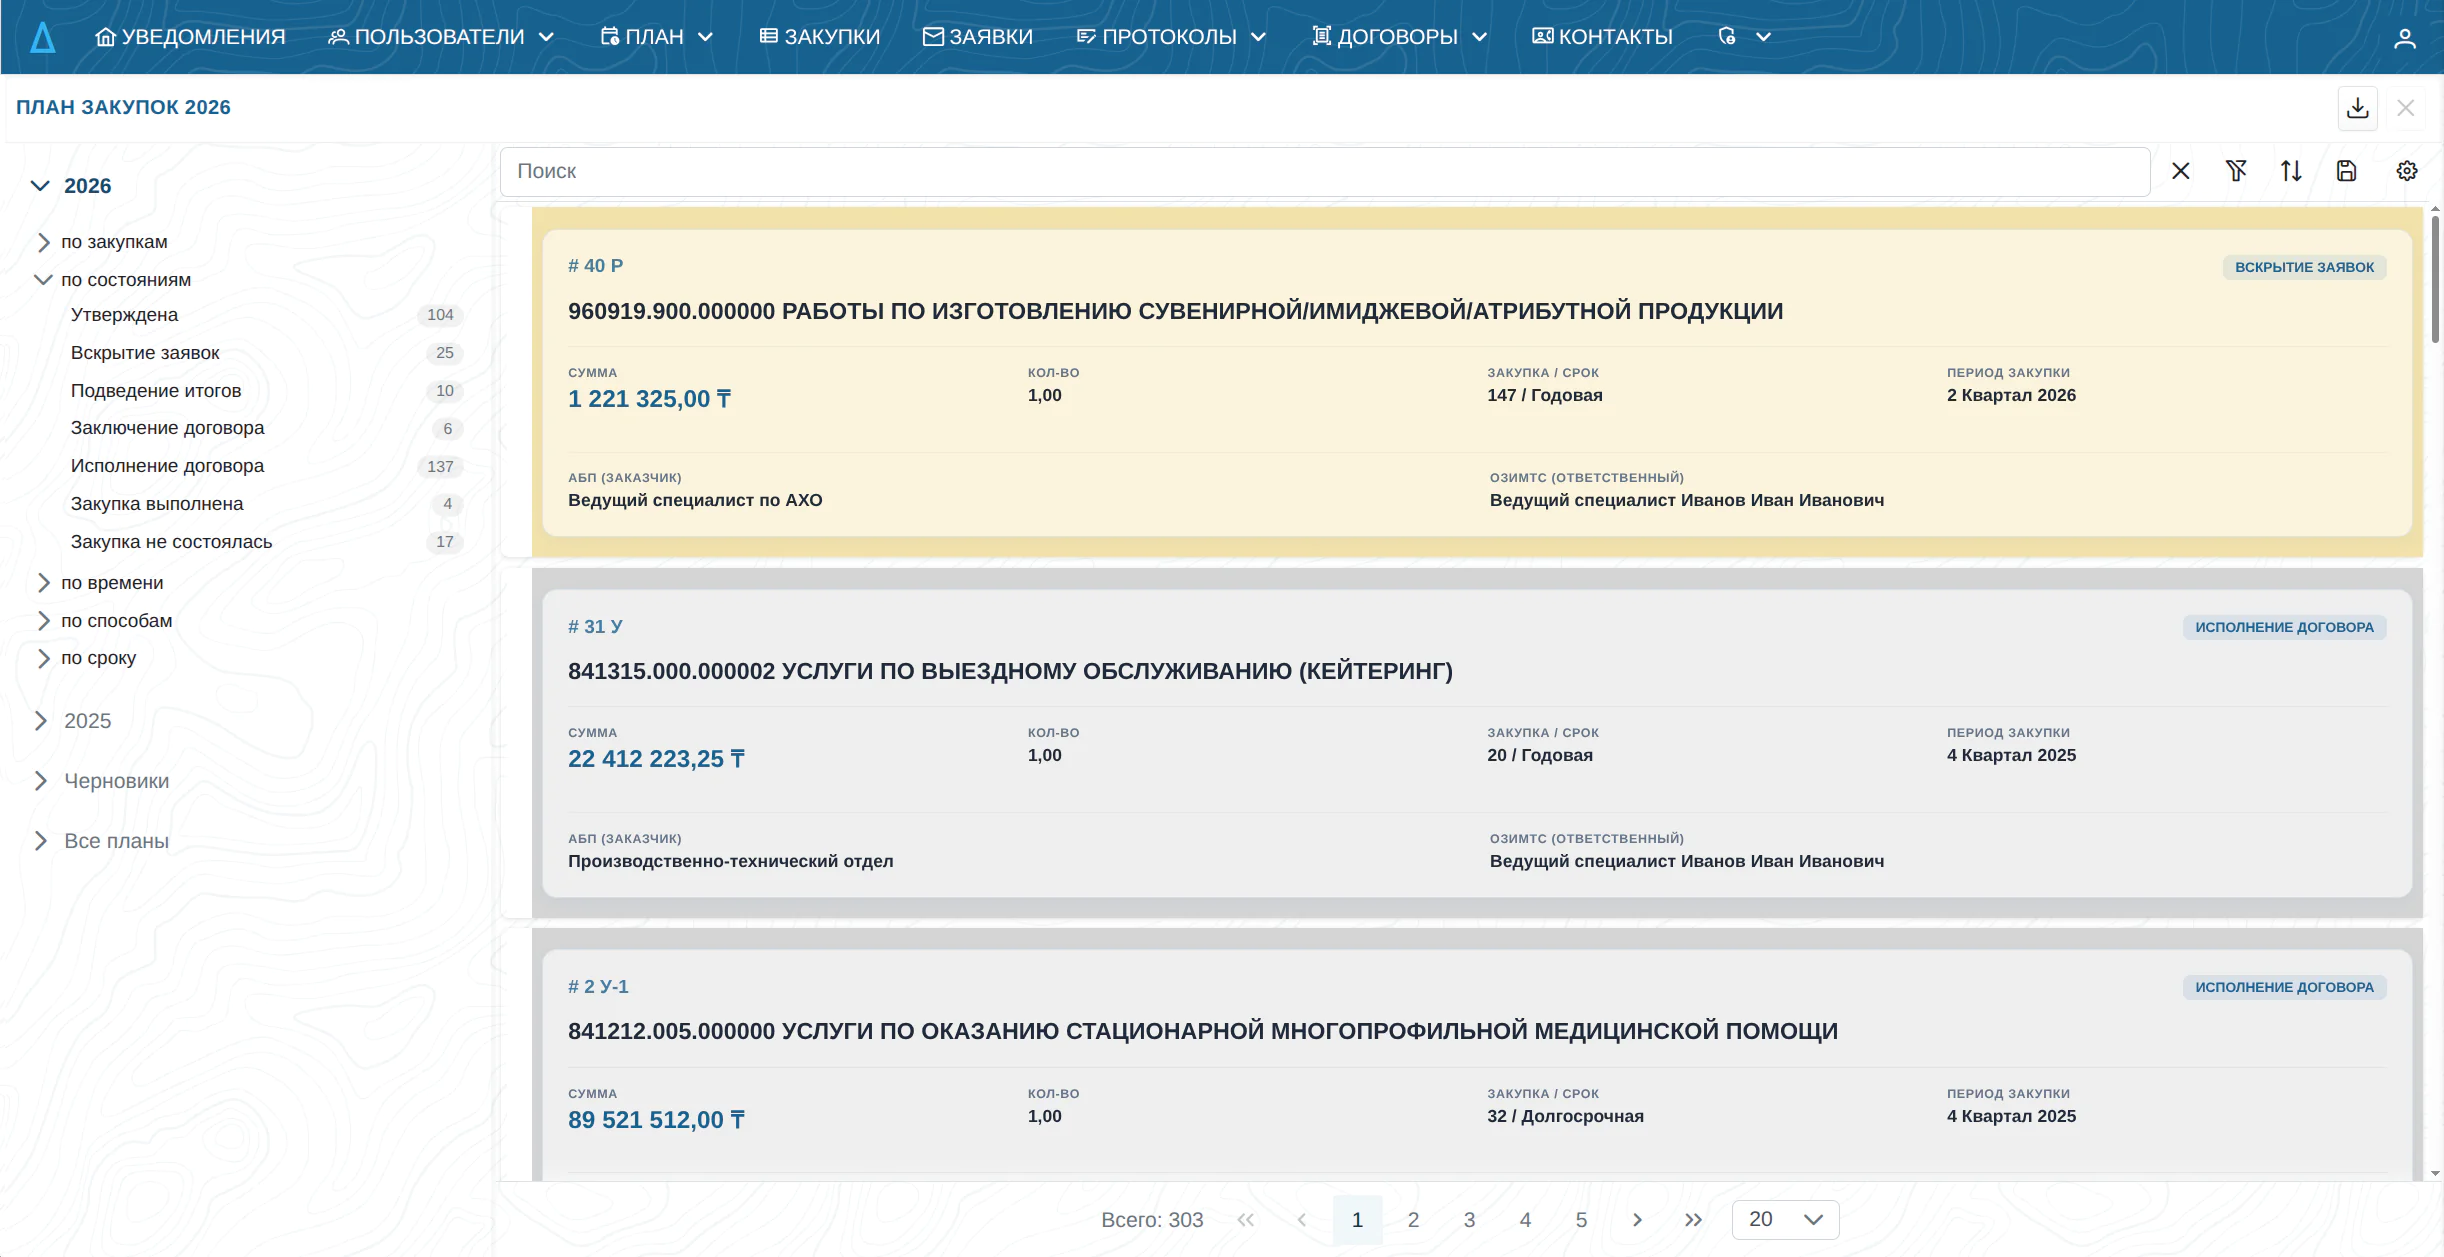Open Уведомления in the top menu
The image size is (2444, 1257).
pos(190,37)
